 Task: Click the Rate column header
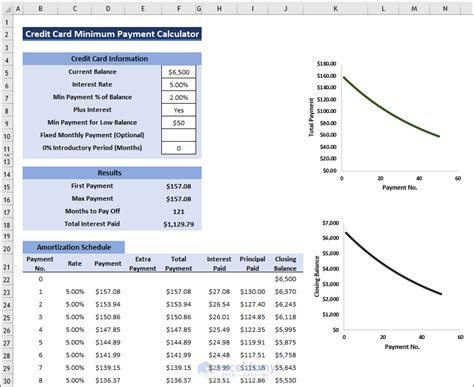[x=74, y=263]
